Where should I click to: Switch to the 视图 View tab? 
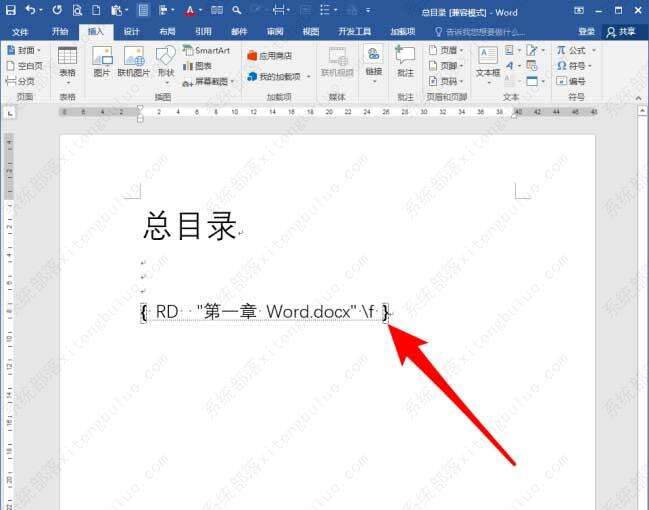(x=310, y=31)
